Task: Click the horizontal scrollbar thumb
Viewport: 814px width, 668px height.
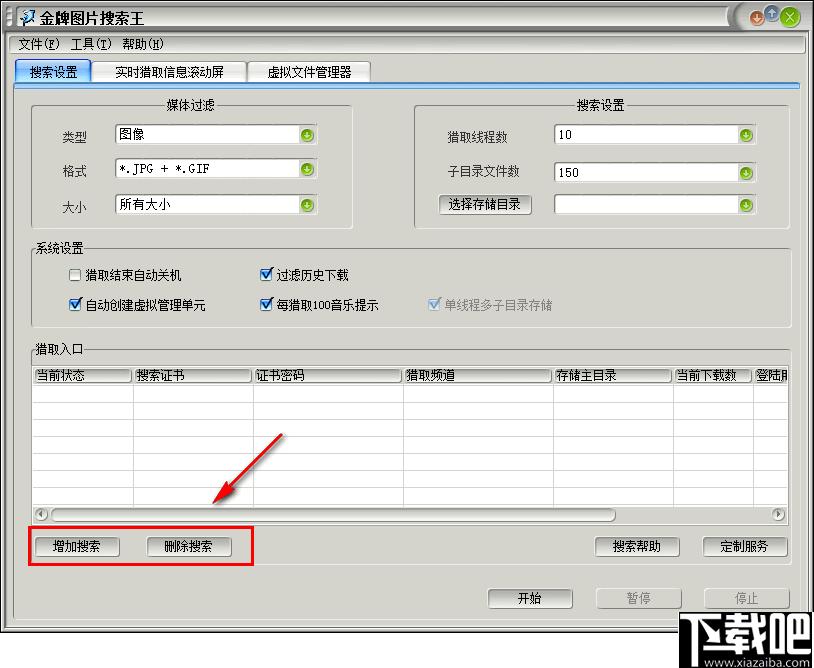Action: (333, 515)
